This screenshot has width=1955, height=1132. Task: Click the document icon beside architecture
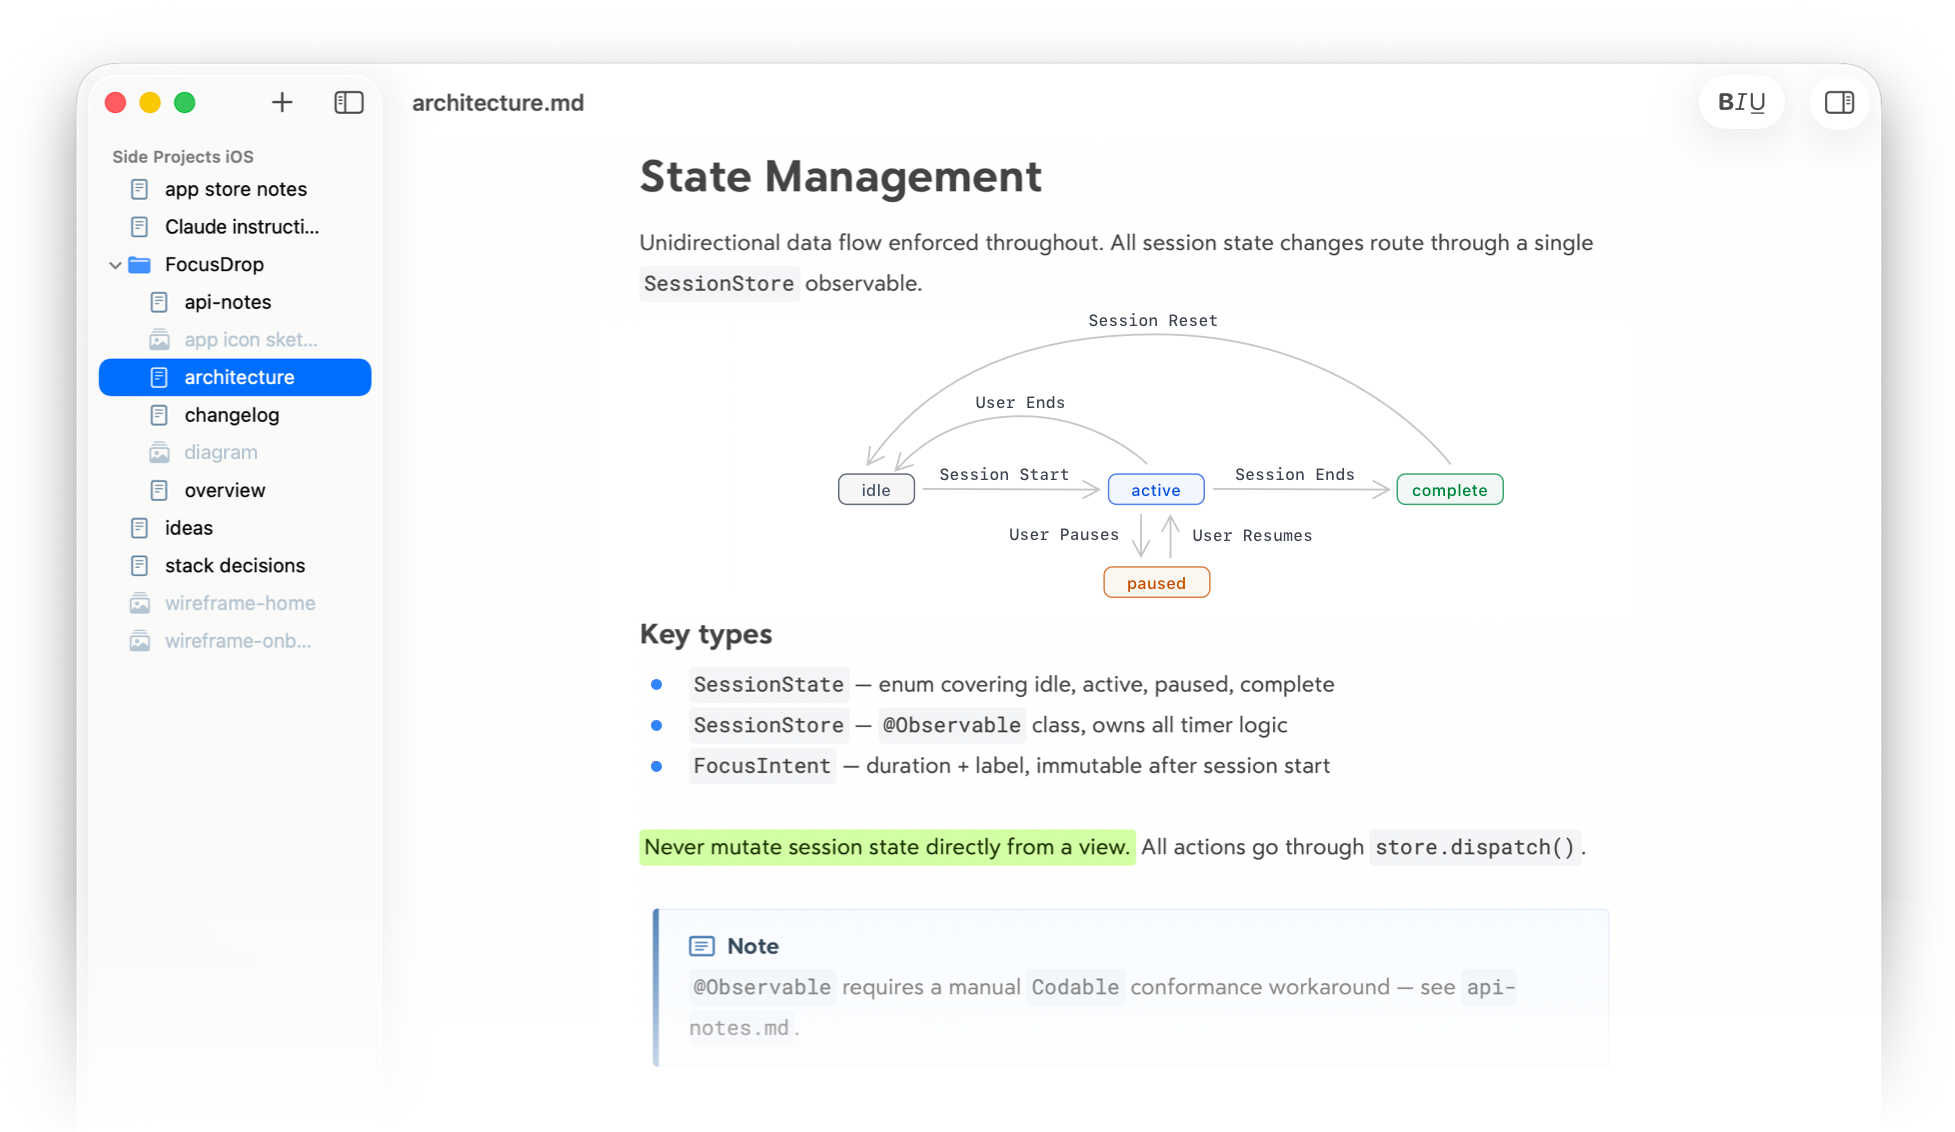pos(159,377)
